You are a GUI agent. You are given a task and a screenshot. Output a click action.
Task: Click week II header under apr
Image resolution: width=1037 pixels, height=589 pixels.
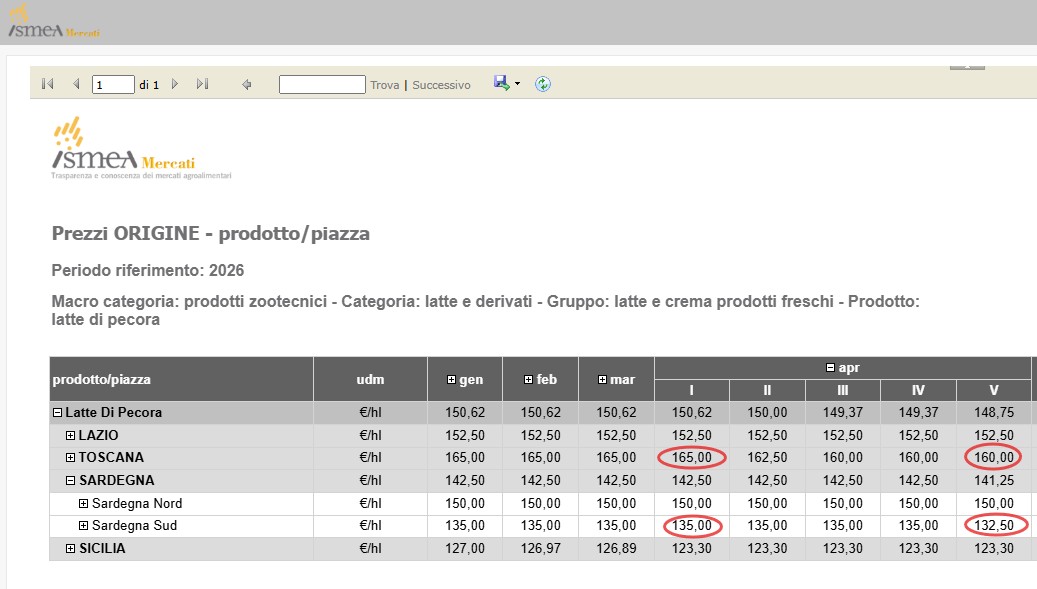pyautogui.click(x=767, y=390)
